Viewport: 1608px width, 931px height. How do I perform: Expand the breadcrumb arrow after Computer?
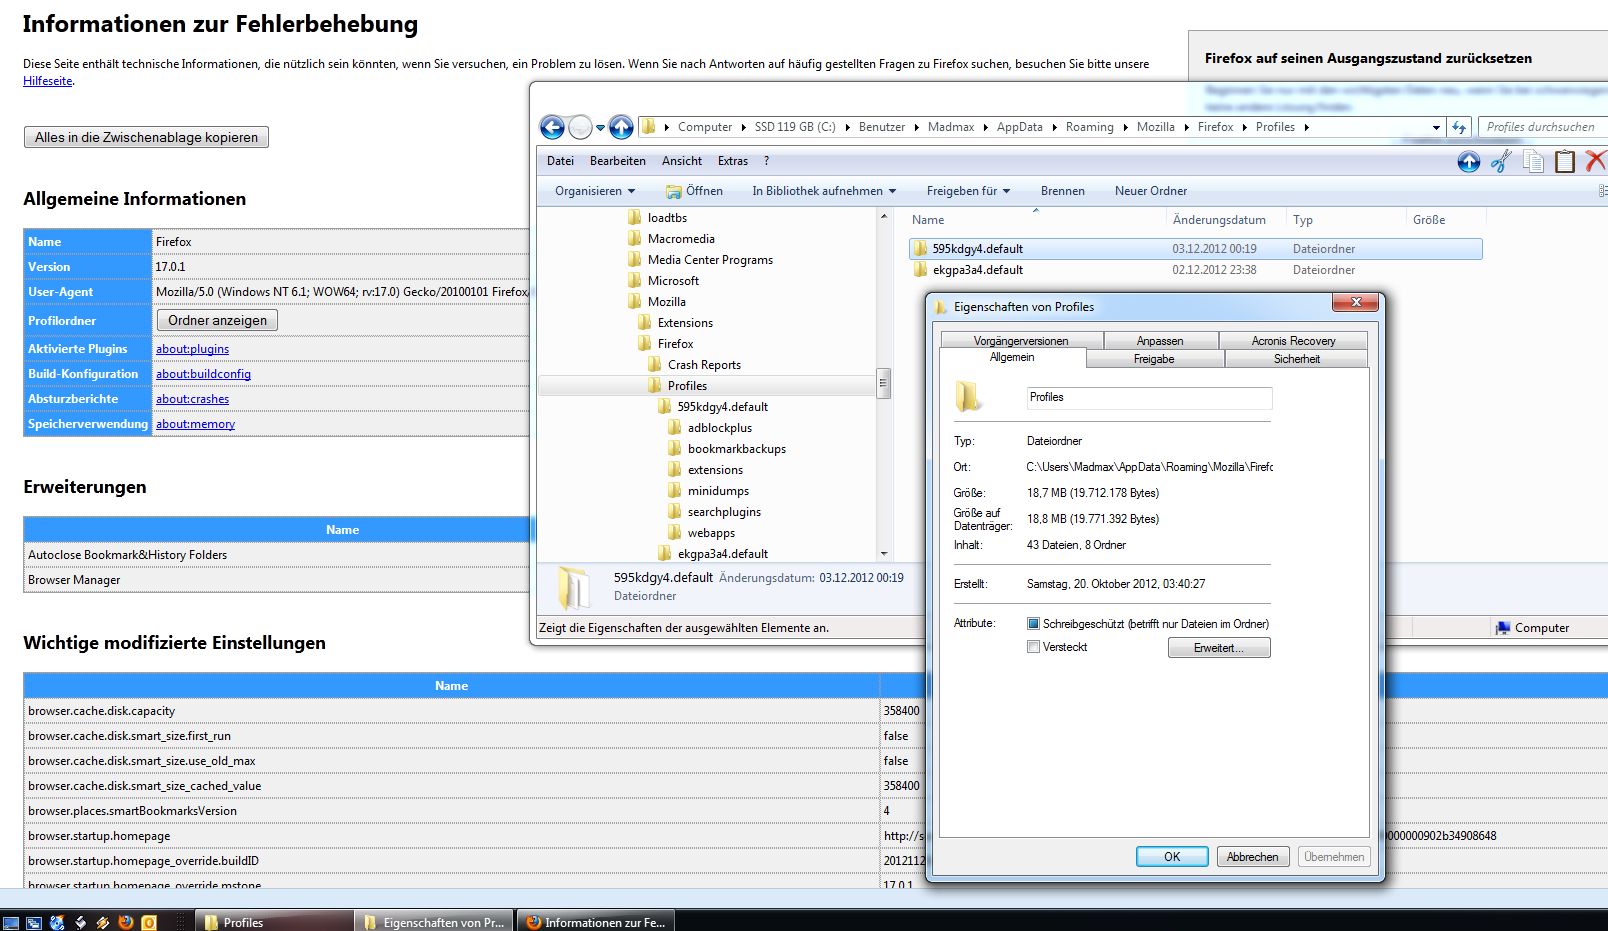click(x=744, y=127)
